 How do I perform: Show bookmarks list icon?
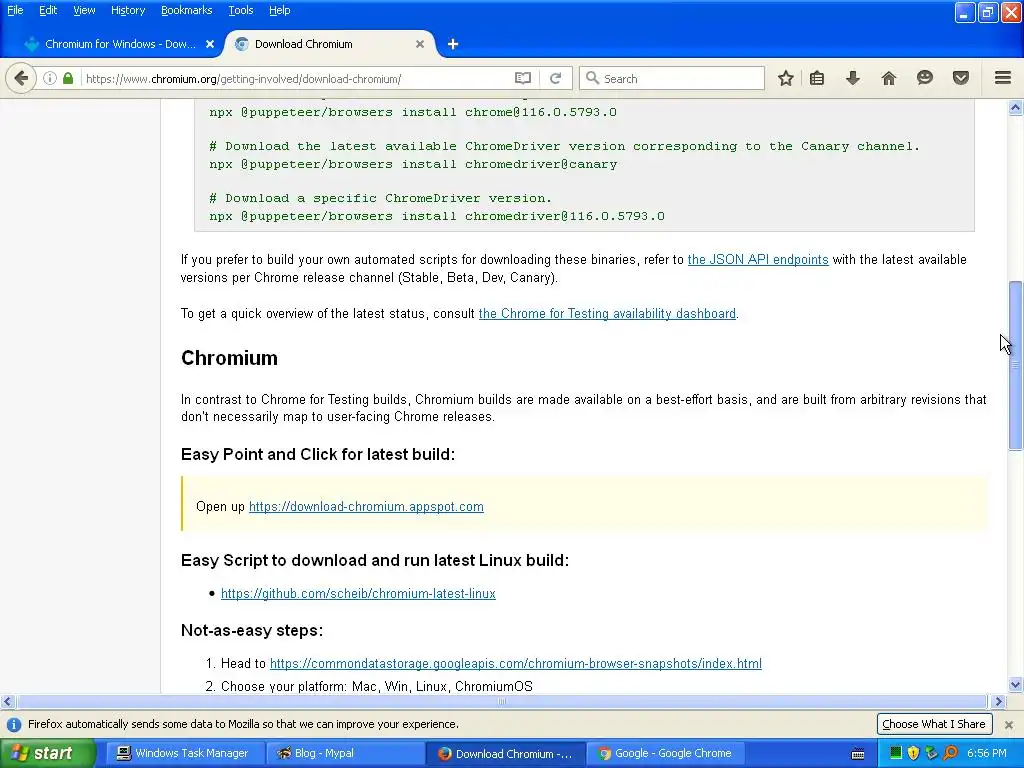pos(817,78)
